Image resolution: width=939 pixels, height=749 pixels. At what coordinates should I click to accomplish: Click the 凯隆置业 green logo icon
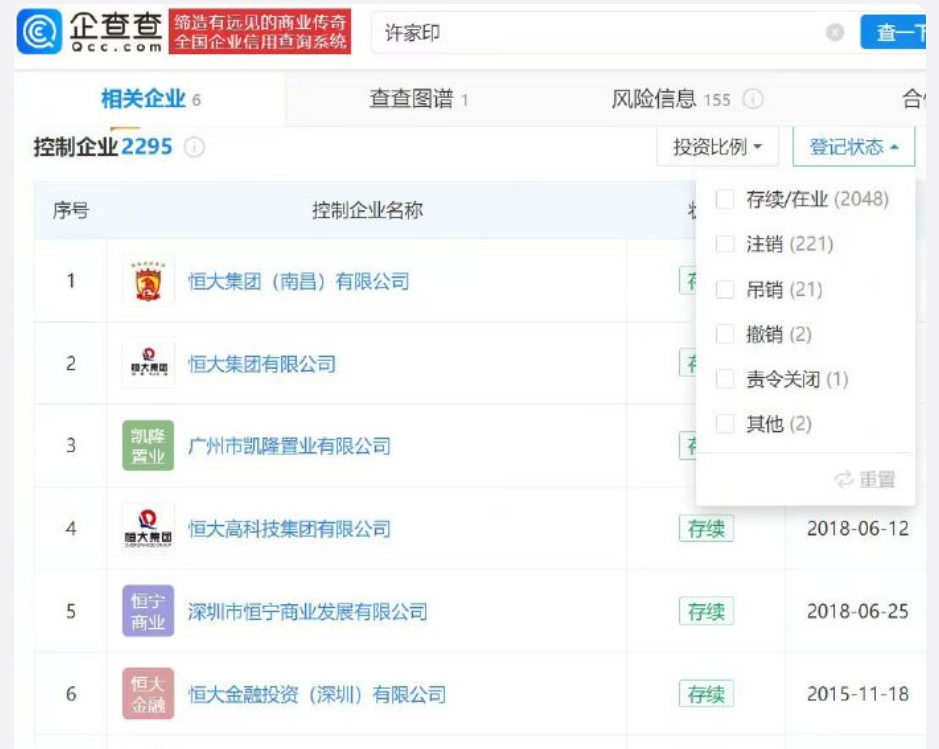pos(148,446)
